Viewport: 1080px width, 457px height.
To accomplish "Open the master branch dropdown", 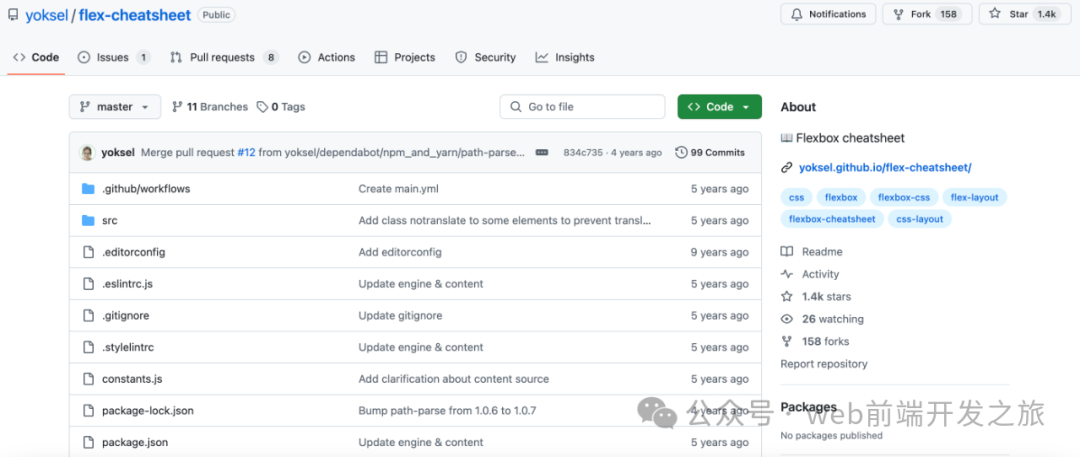I will [114, 107].
